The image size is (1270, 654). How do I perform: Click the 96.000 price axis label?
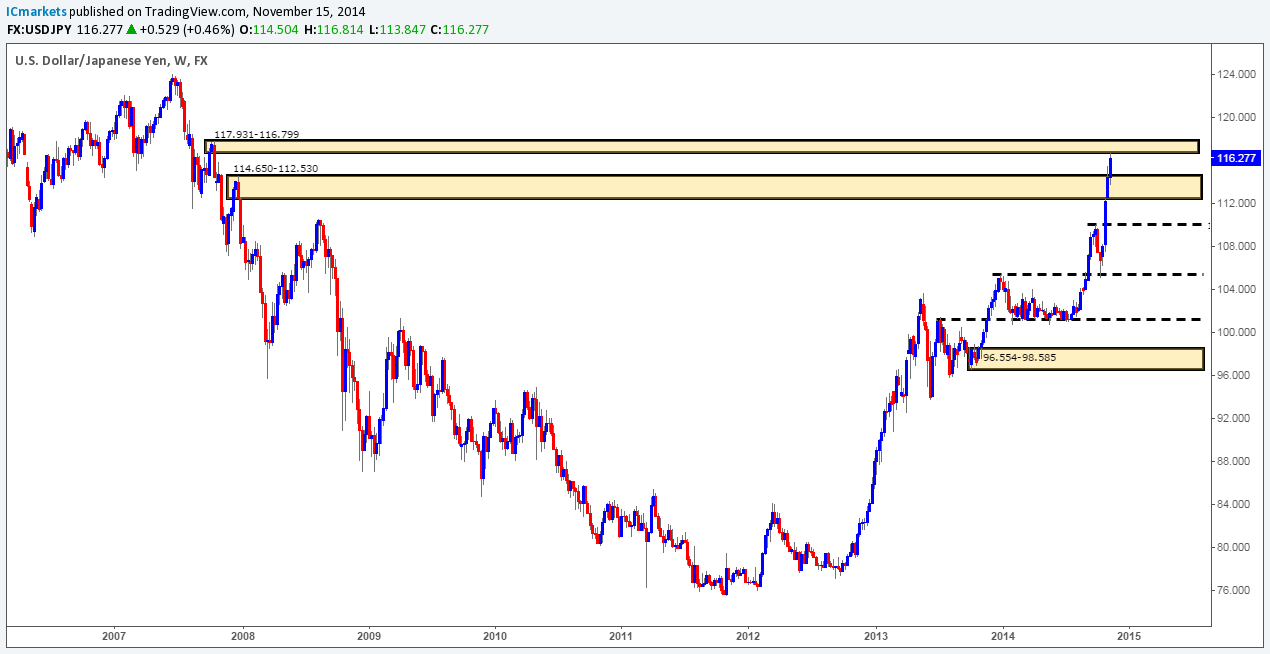[1232, 375]
